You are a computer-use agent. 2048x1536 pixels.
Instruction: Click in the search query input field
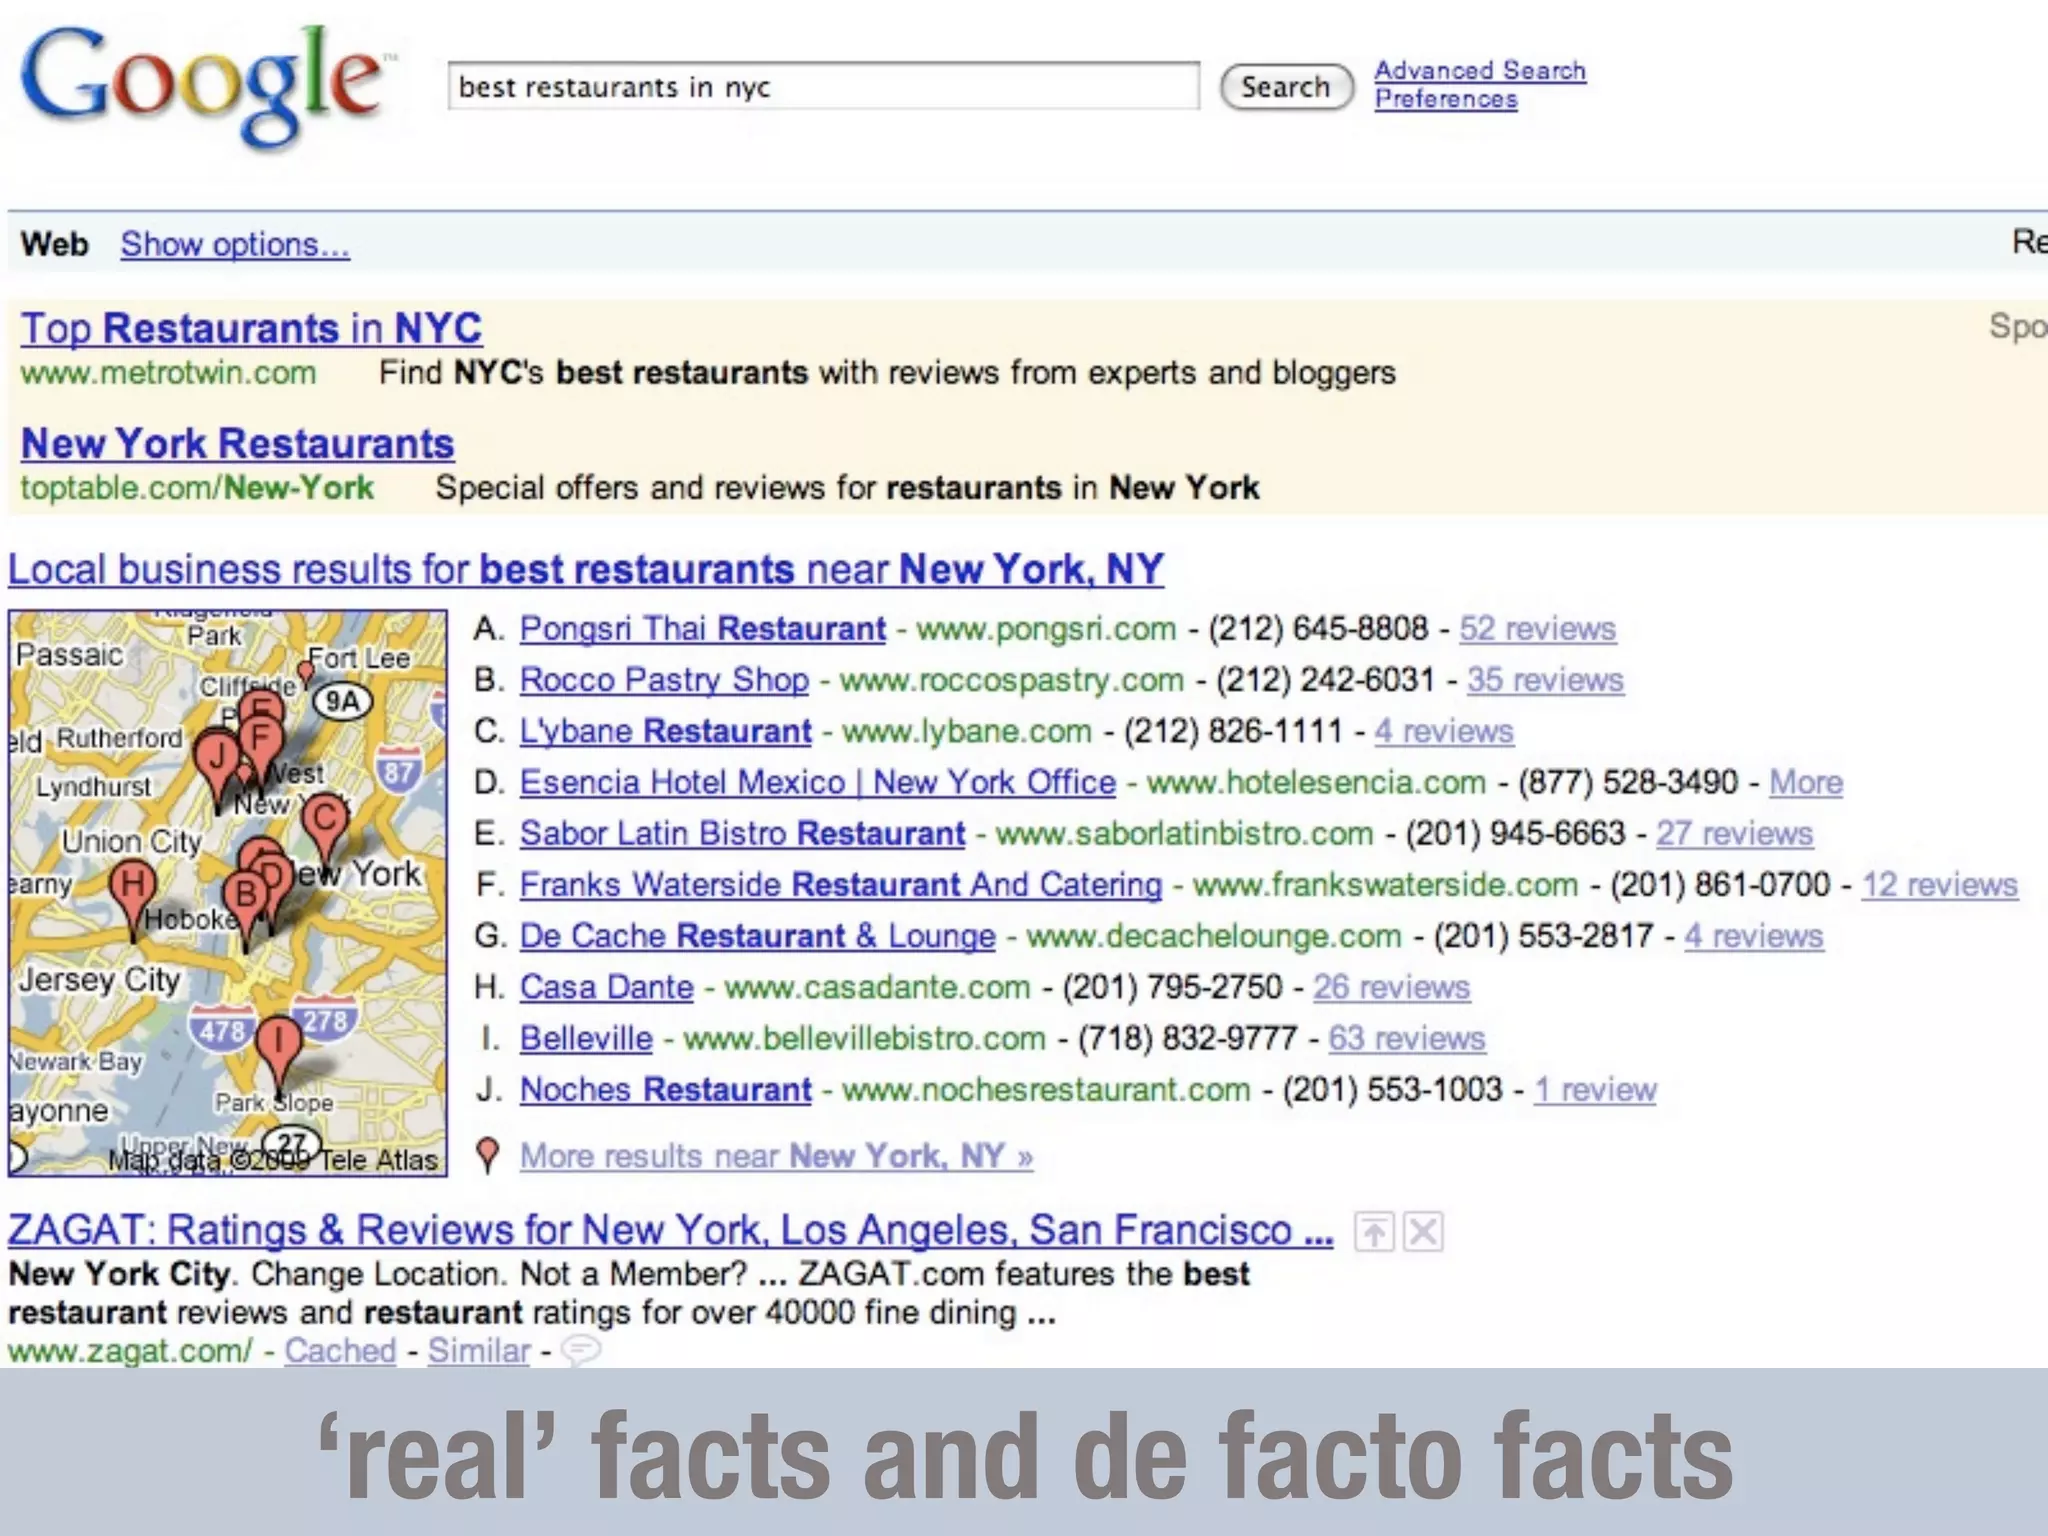tap(824, 87)
